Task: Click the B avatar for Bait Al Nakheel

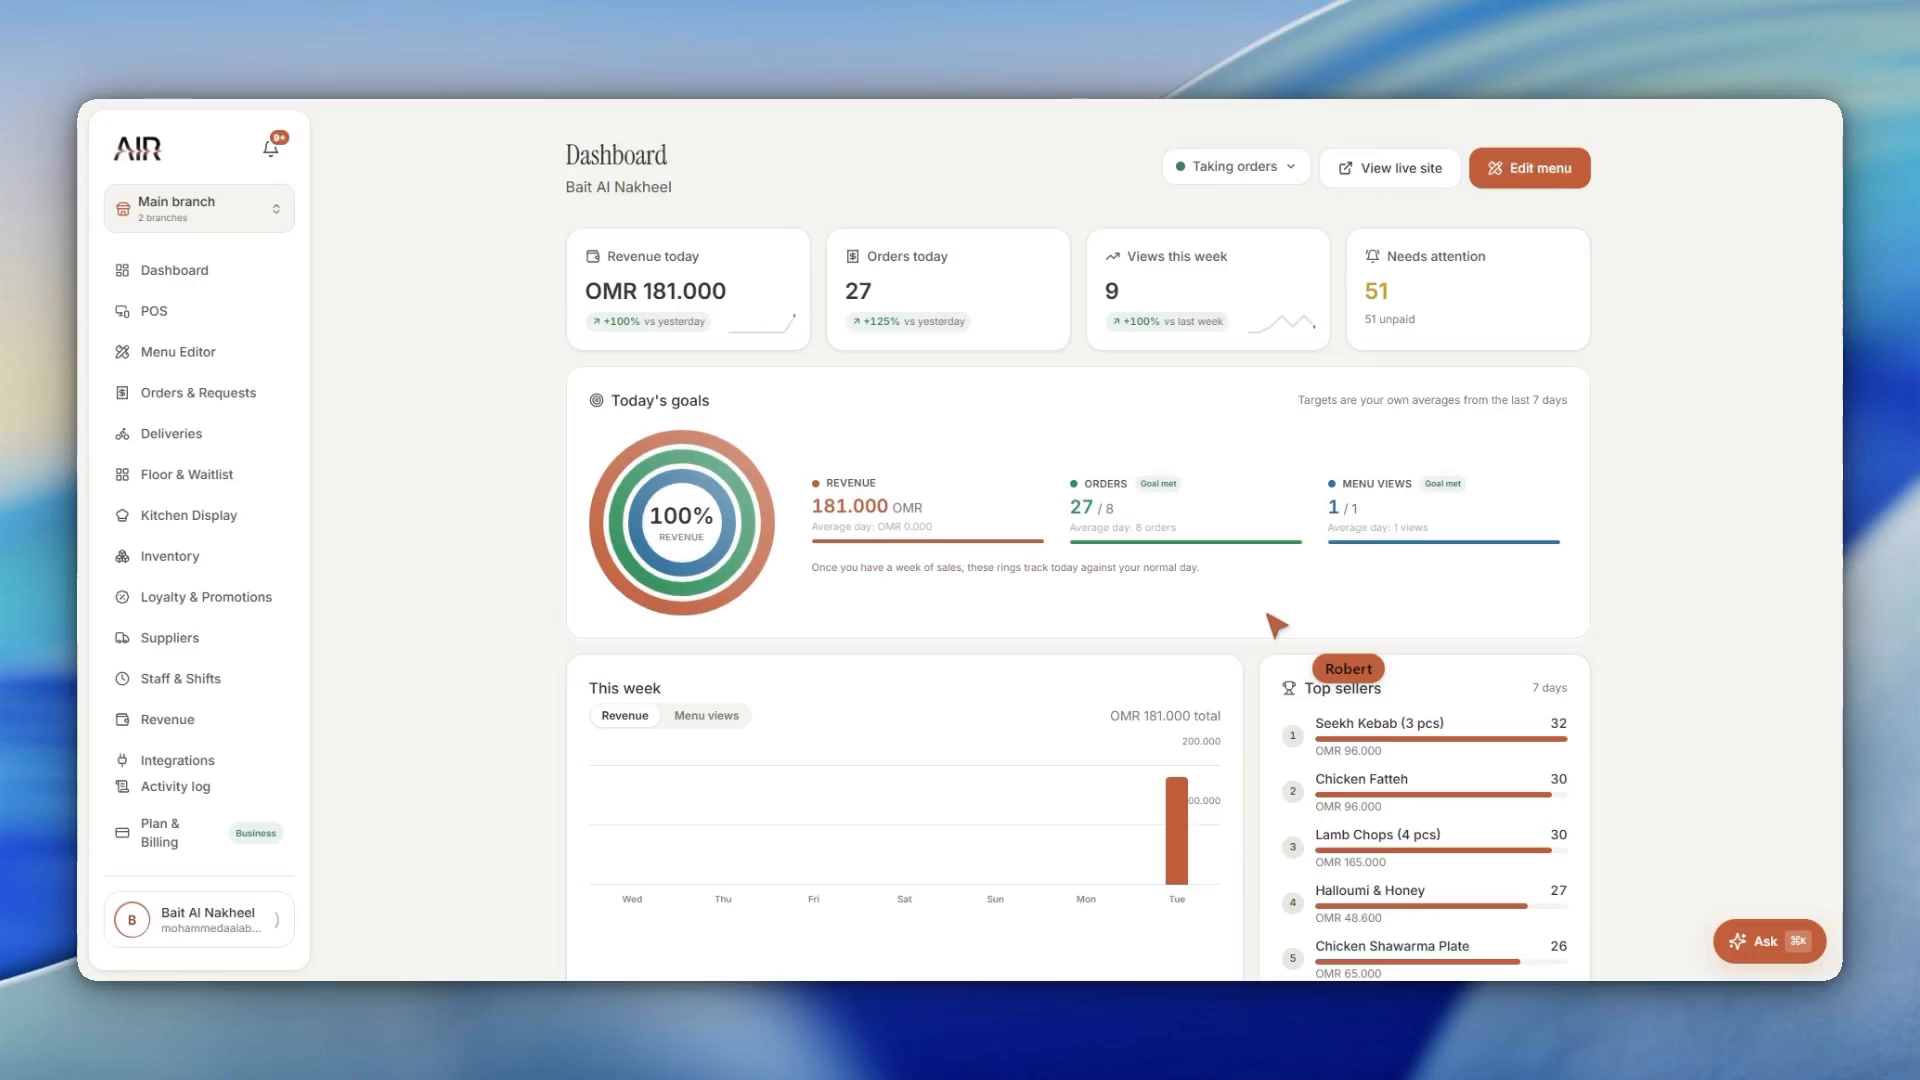Action: [x=132, y=920]
